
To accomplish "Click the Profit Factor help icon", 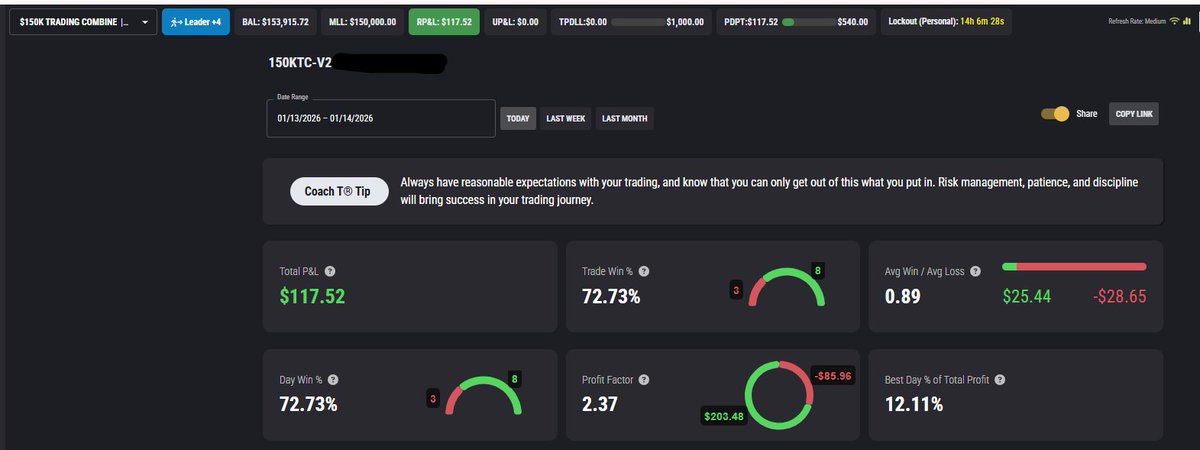I will [645, 380].
